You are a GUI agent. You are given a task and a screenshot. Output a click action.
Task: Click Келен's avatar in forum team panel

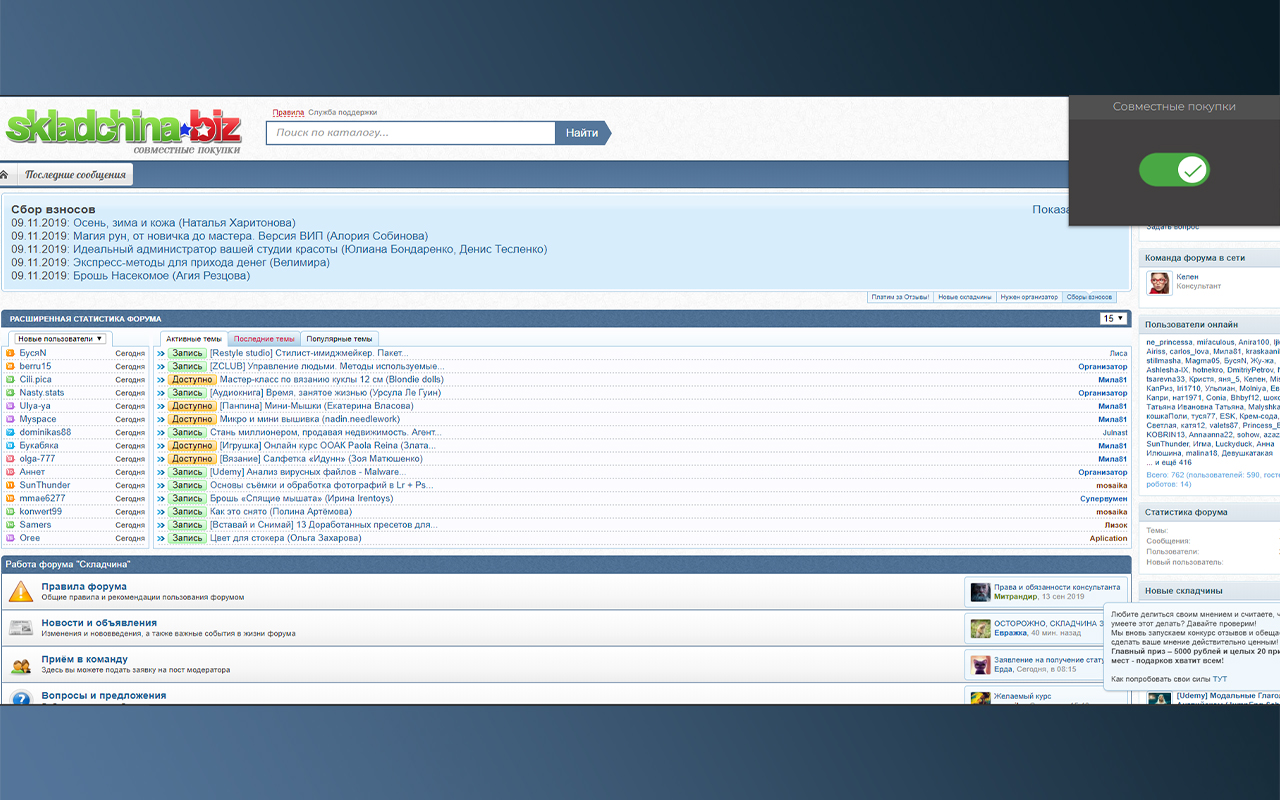tap(1159, 283)
